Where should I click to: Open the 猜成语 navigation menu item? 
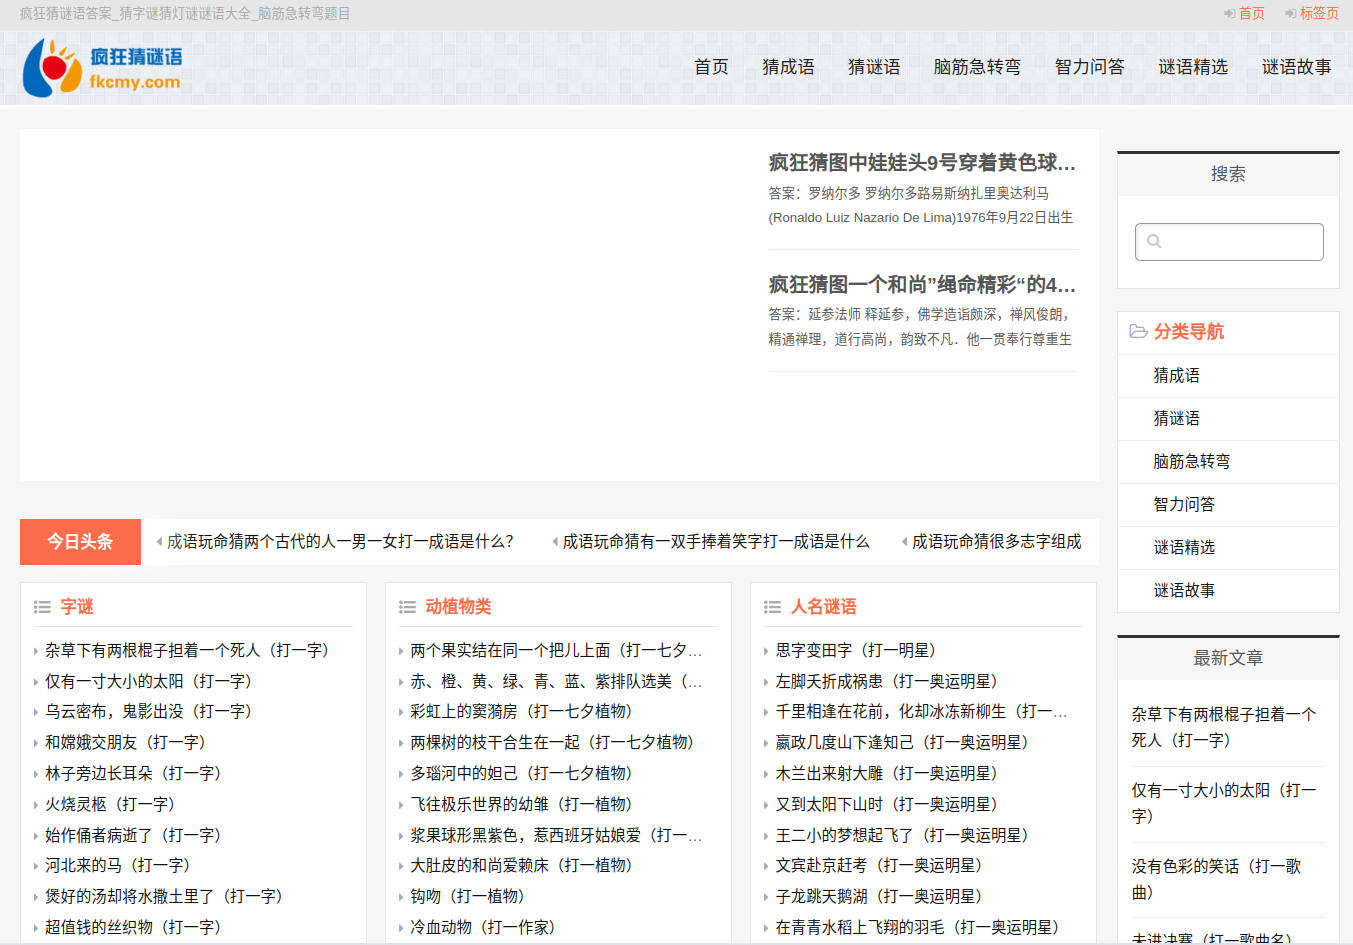coord(788,67)
